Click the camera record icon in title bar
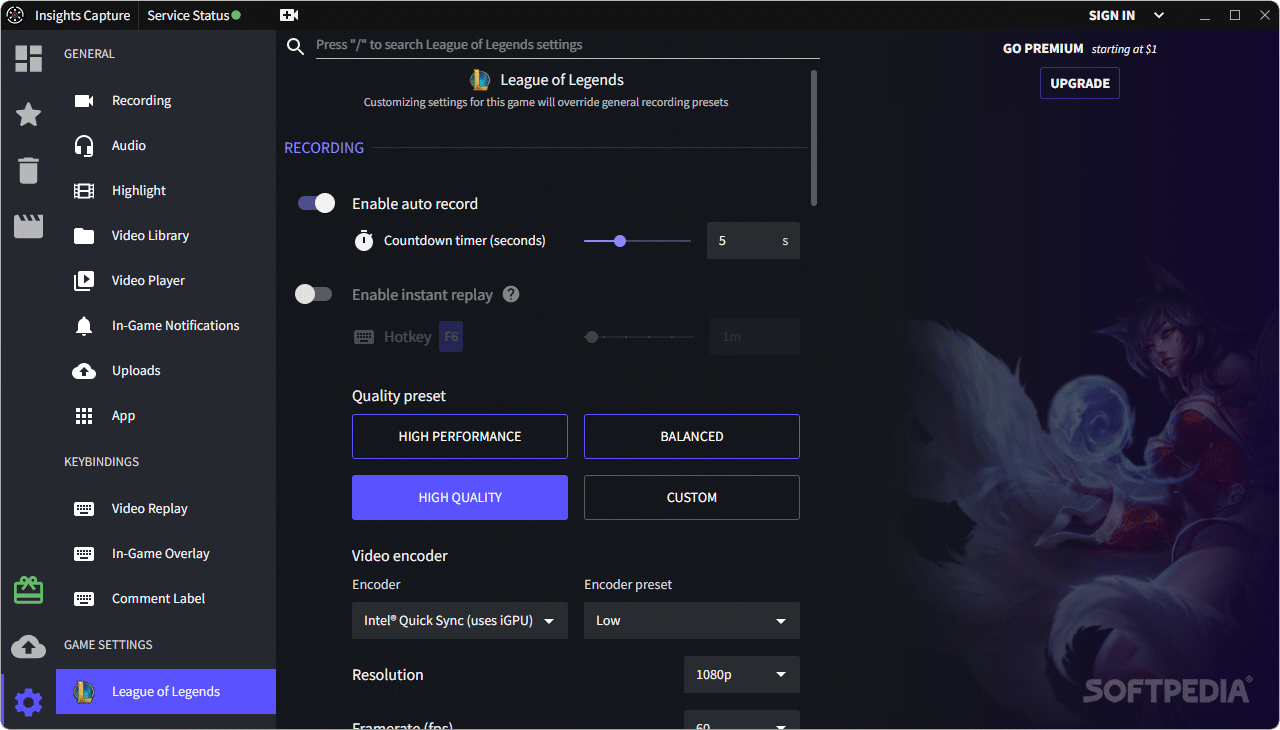The height and width of the screenshot is (730, 1280). (289, 15)
